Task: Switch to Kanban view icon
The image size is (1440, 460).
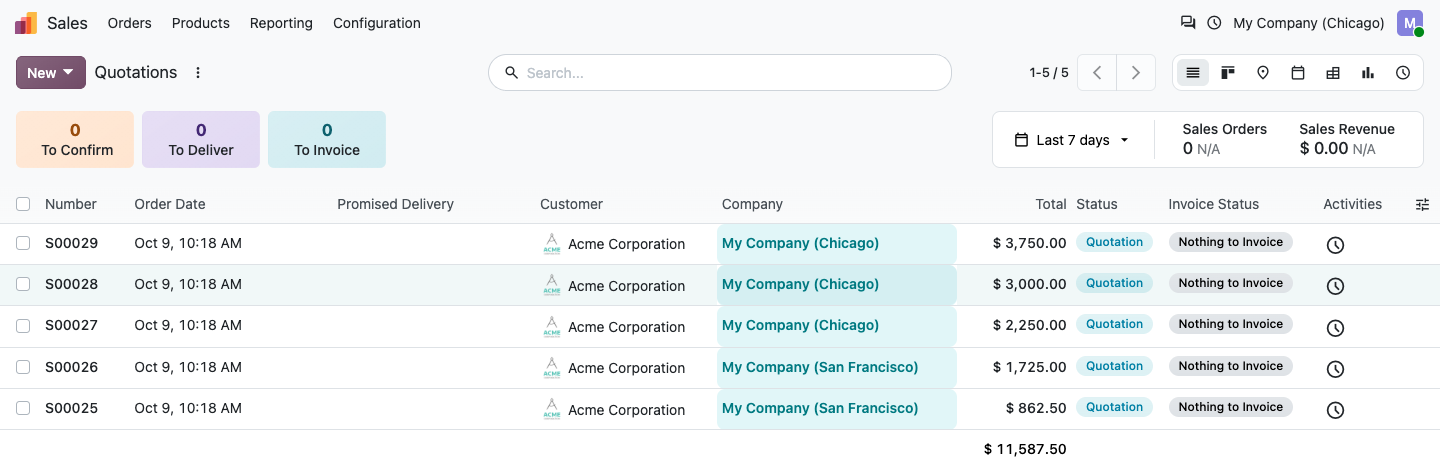Action: click(1228, 73)
